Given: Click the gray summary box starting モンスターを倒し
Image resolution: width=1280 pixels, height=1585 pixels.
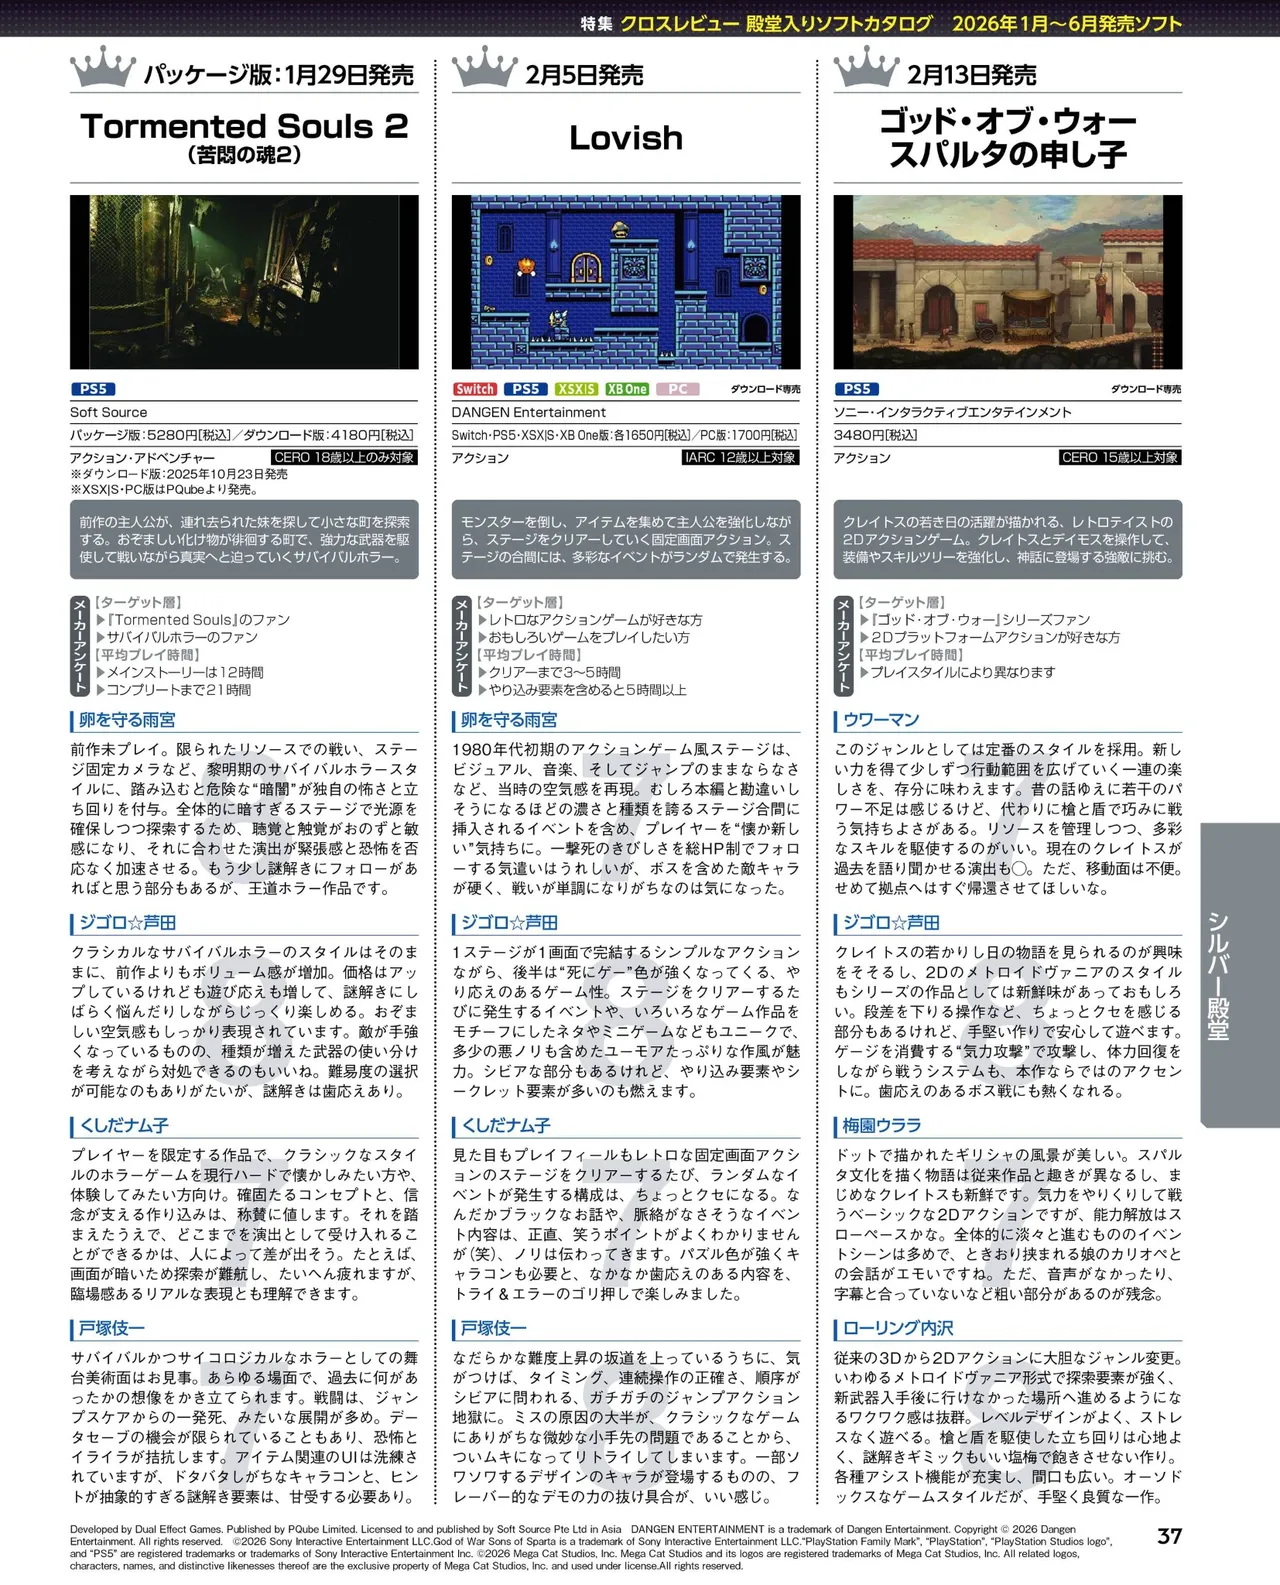Looking at the screenshot, I should (626, 540).
